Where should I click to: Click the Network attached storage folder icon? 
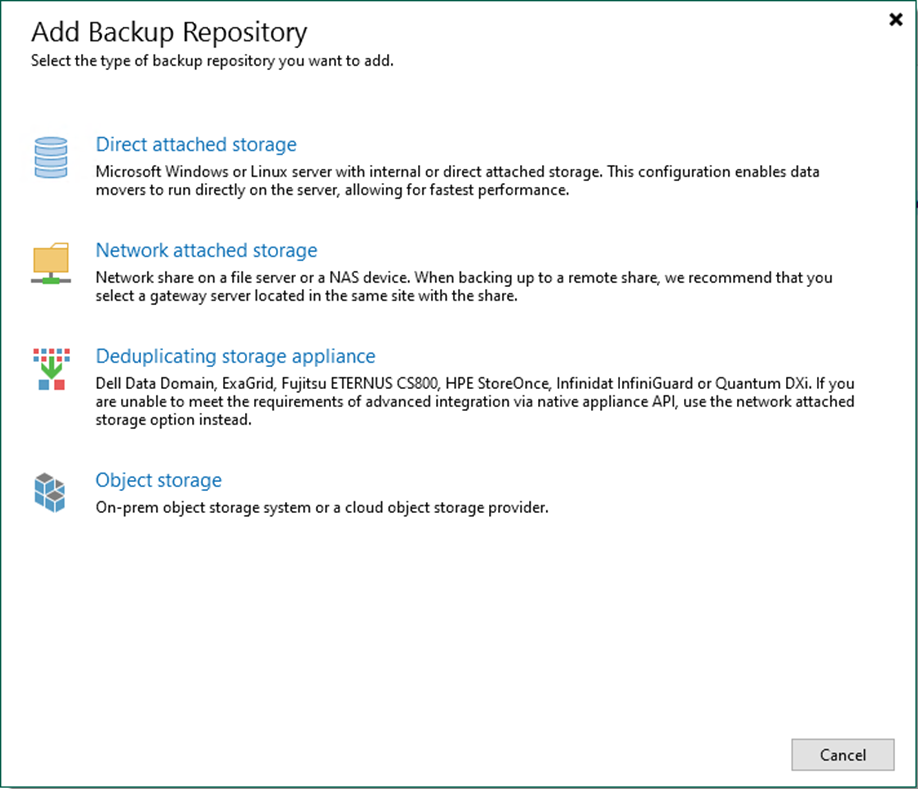coord(51,263)
